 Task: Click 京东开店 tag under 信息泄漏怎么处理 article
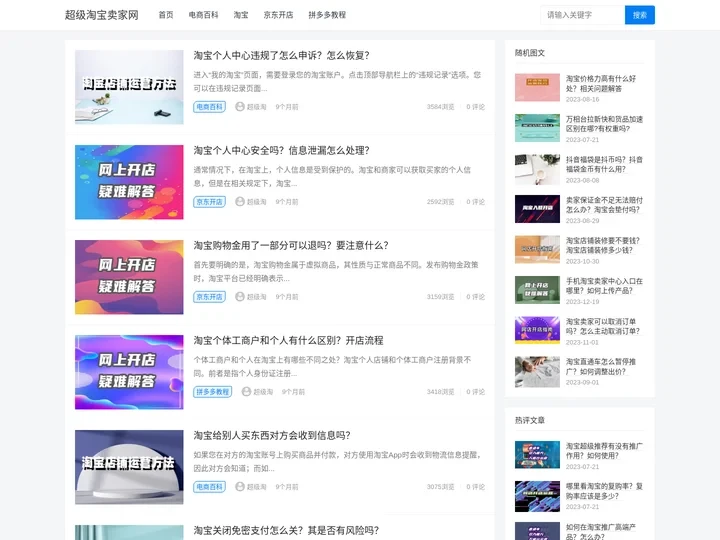pyautogui.click(x=209, y=202)
